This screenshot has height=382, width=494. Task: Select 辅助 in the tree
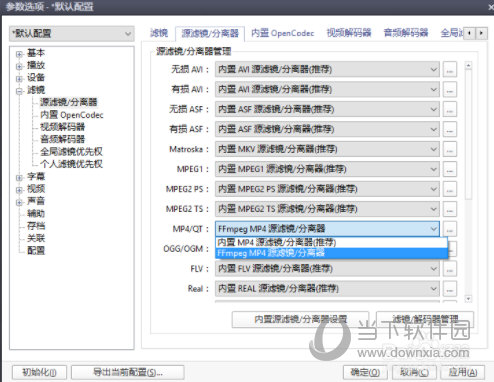click(x=36, y=213)
